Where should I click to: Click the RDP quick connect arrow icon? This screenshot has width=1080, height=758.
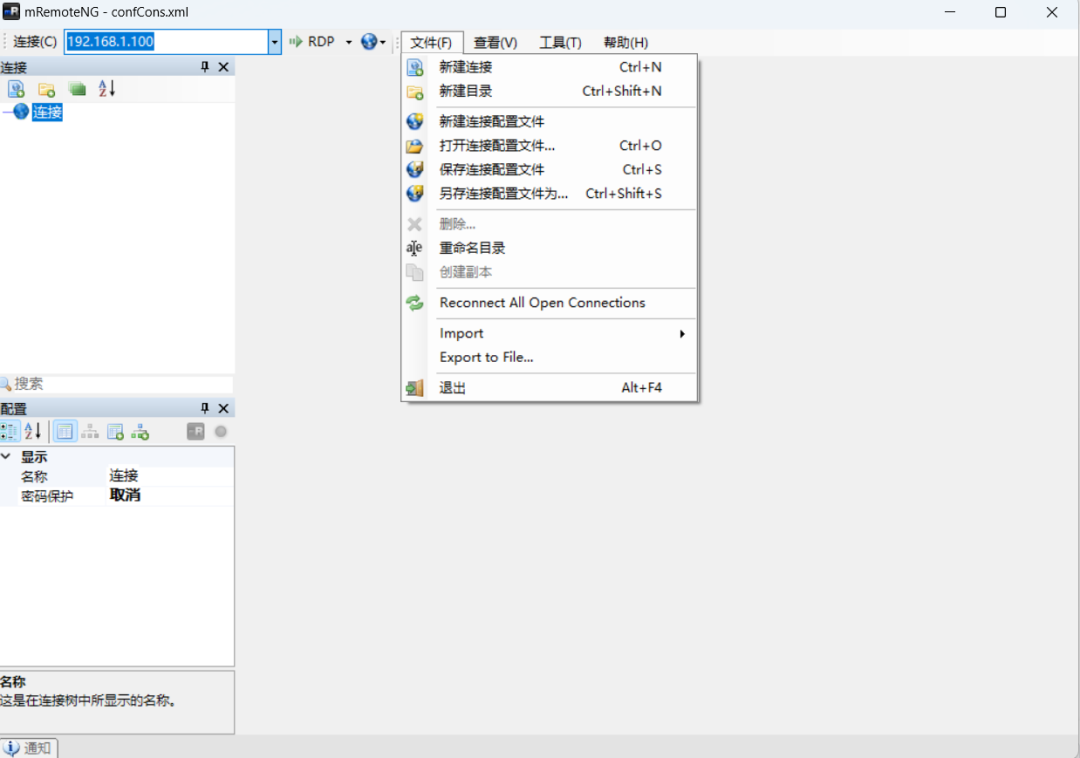[x=296, y=42]
